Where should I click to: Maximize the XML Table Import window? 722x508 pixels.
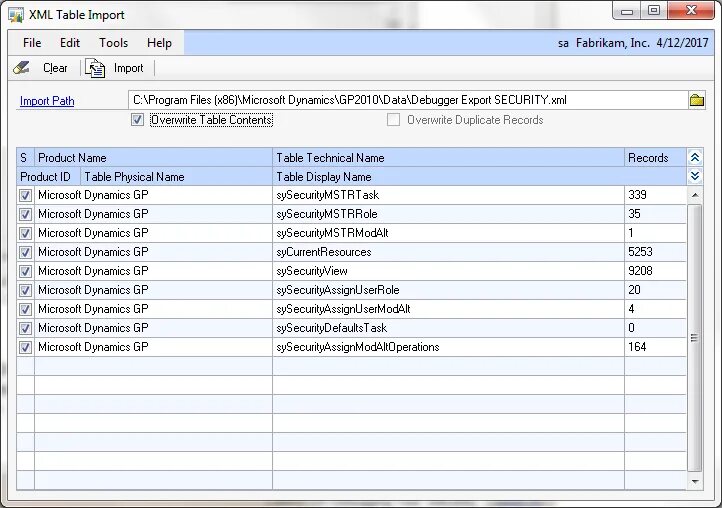click(x=654, y=10)
